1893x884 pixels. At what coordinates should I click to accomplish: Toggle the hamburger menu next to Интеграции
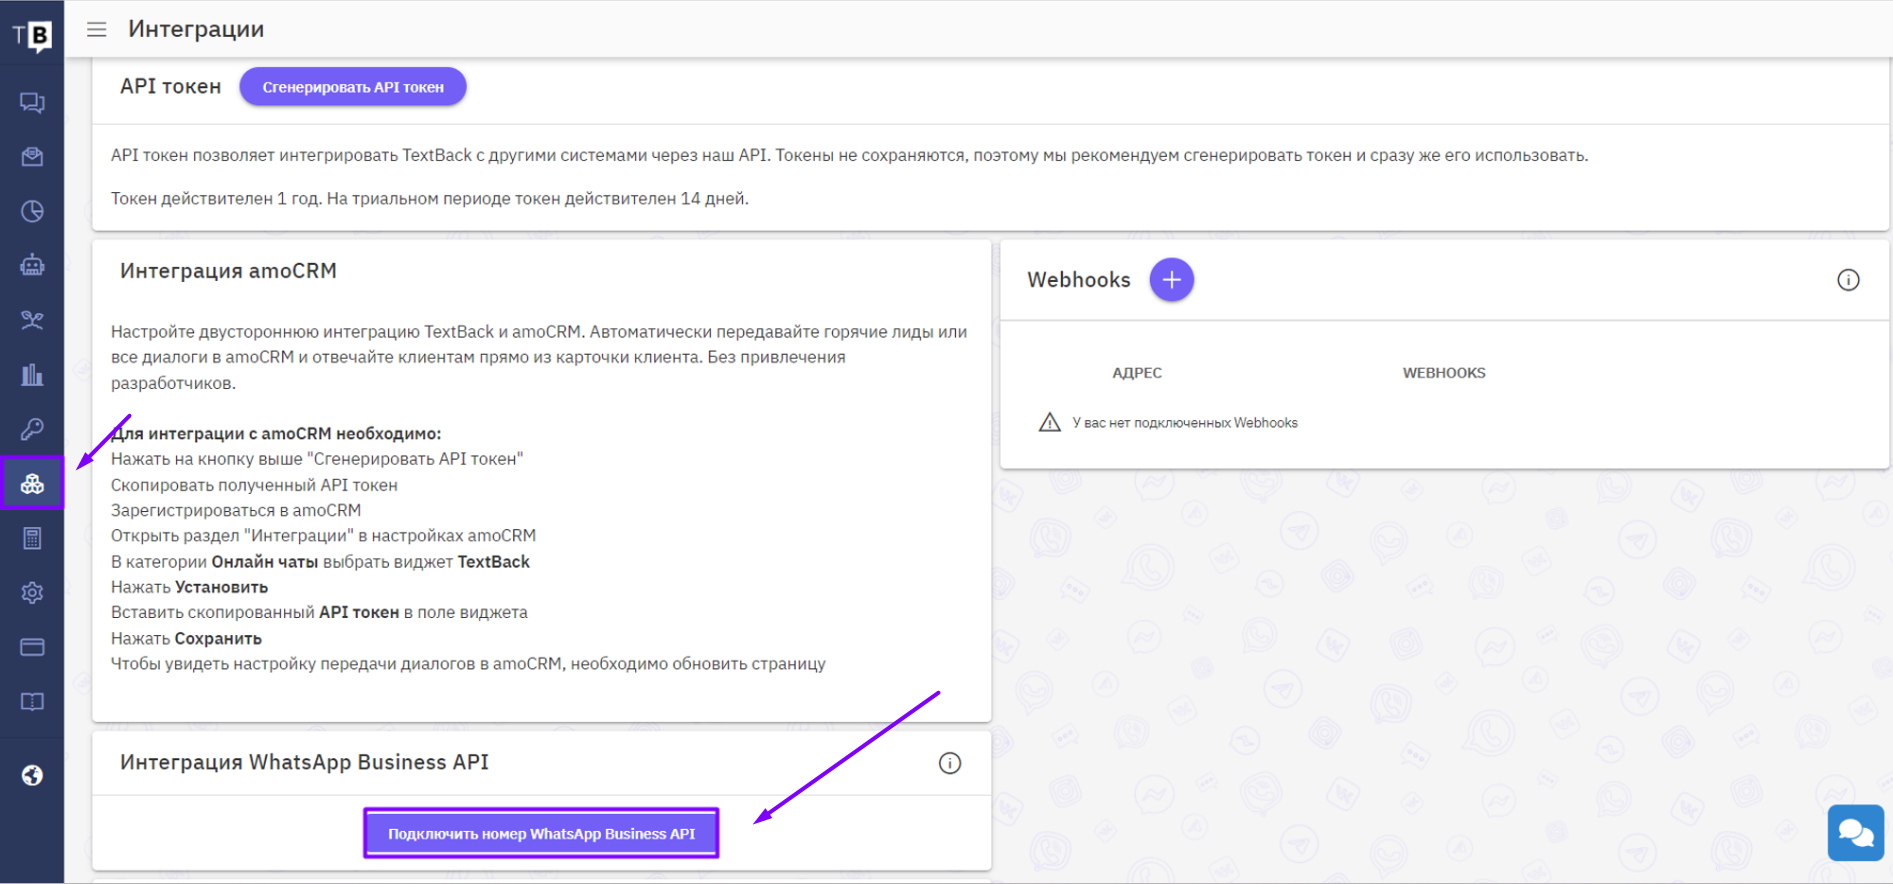point(96,30)
